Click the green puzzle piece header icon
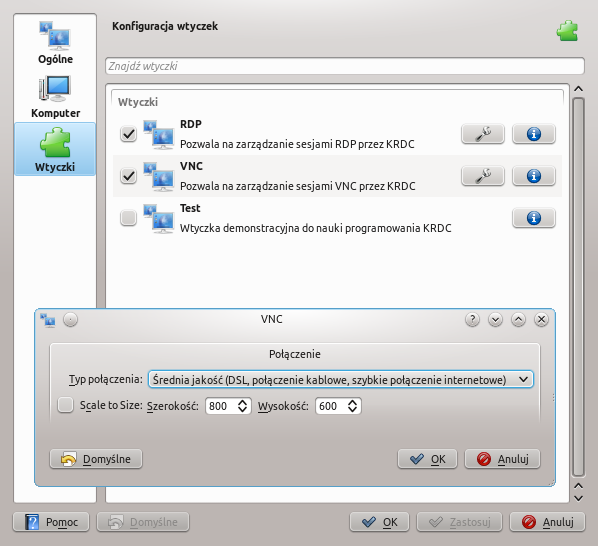 coord(567,31)
